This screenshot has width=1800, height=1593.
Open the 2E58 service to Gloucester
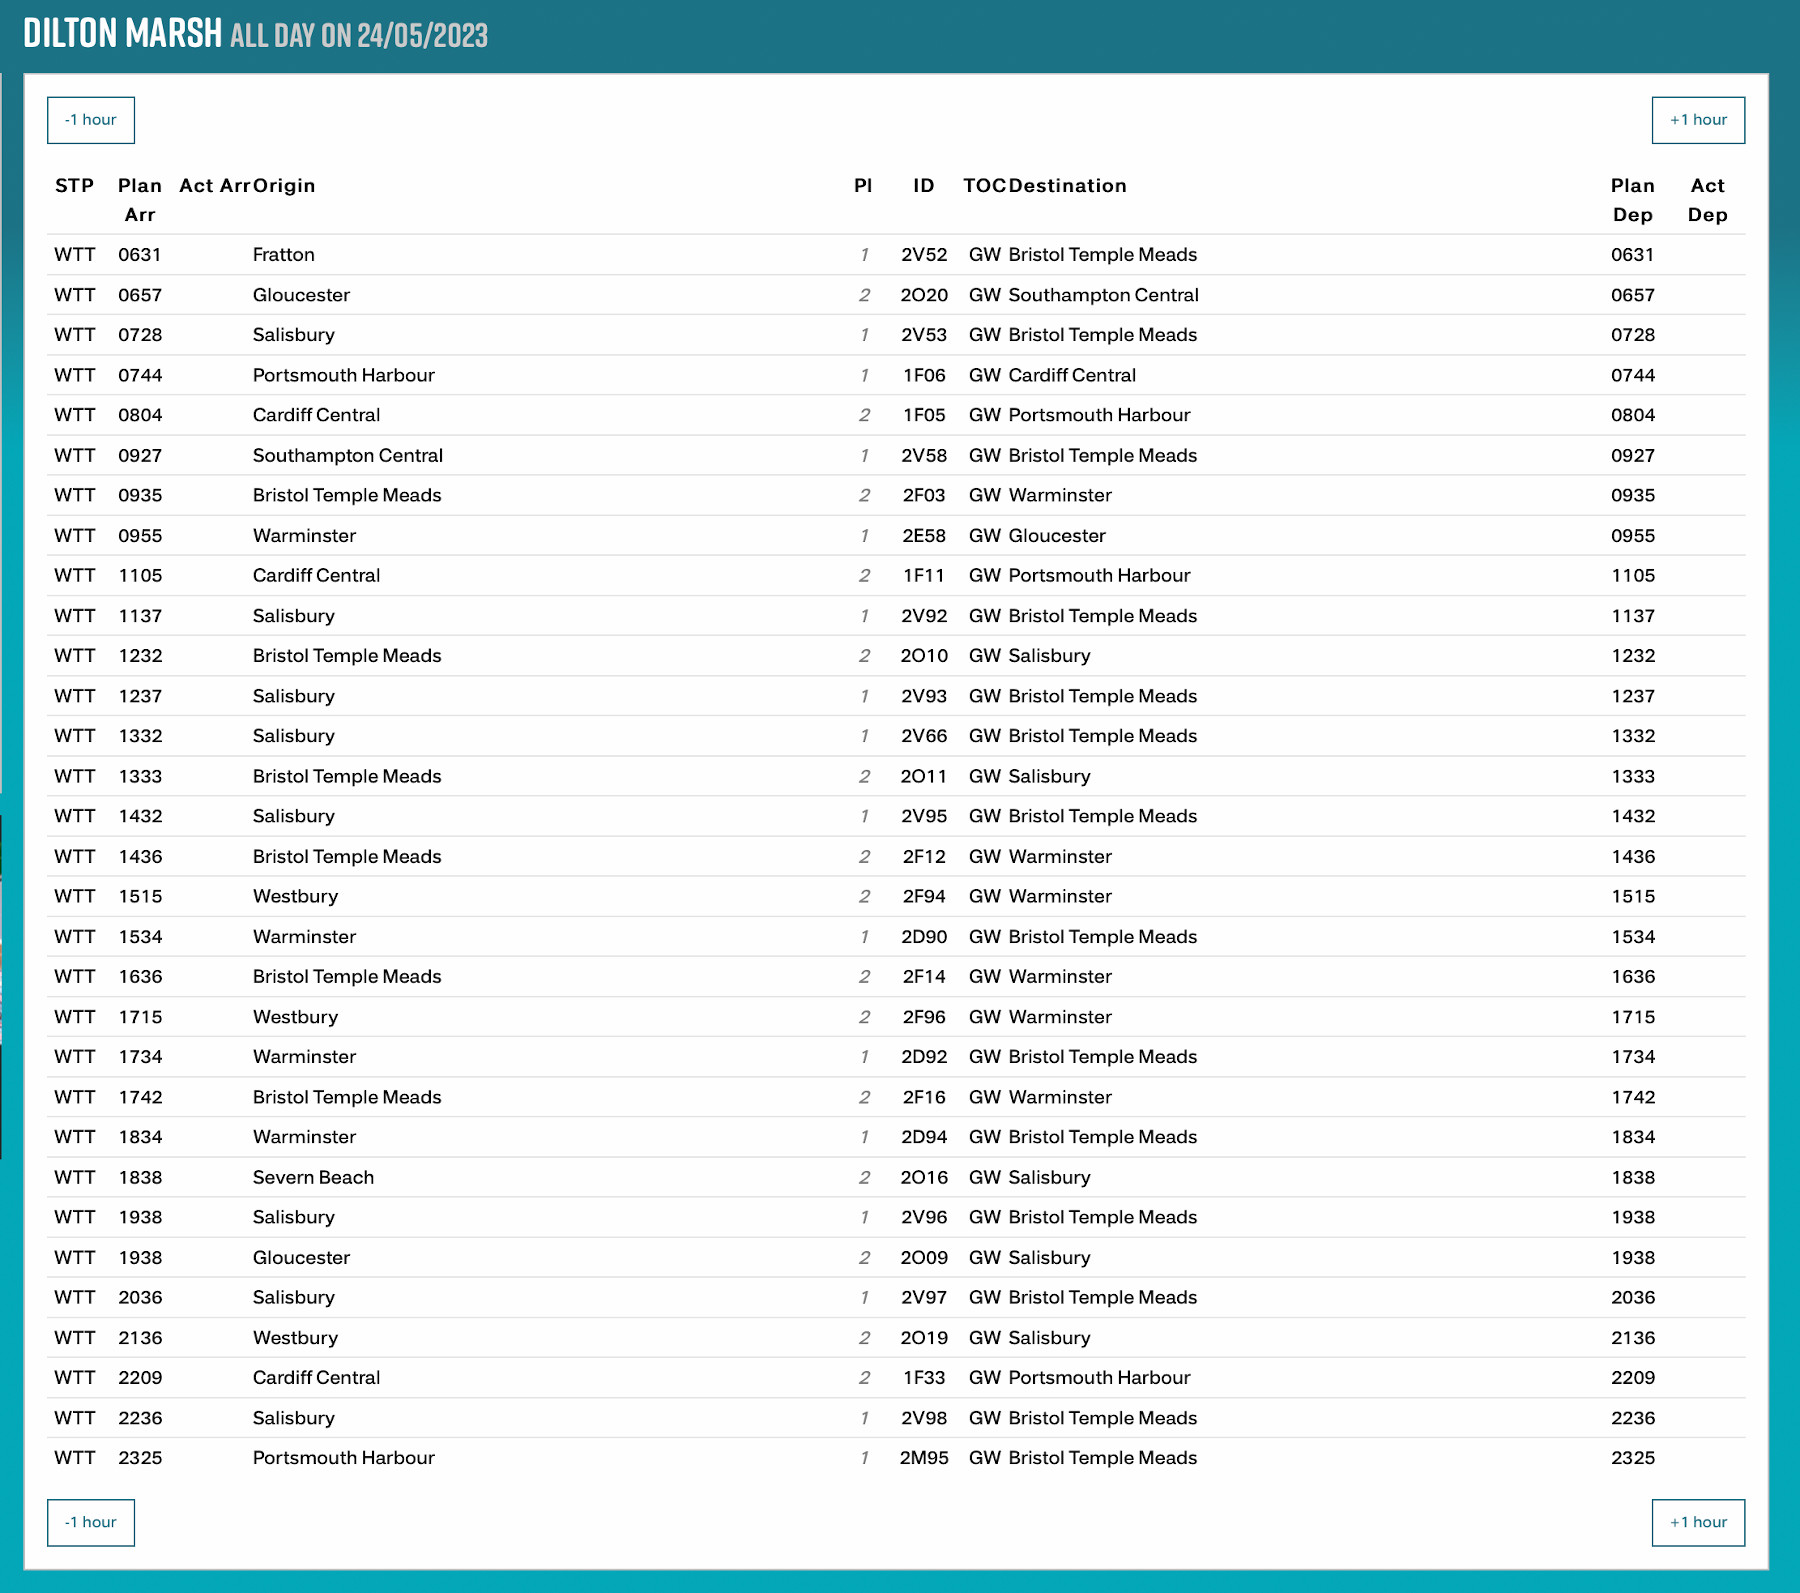point(923,536)
